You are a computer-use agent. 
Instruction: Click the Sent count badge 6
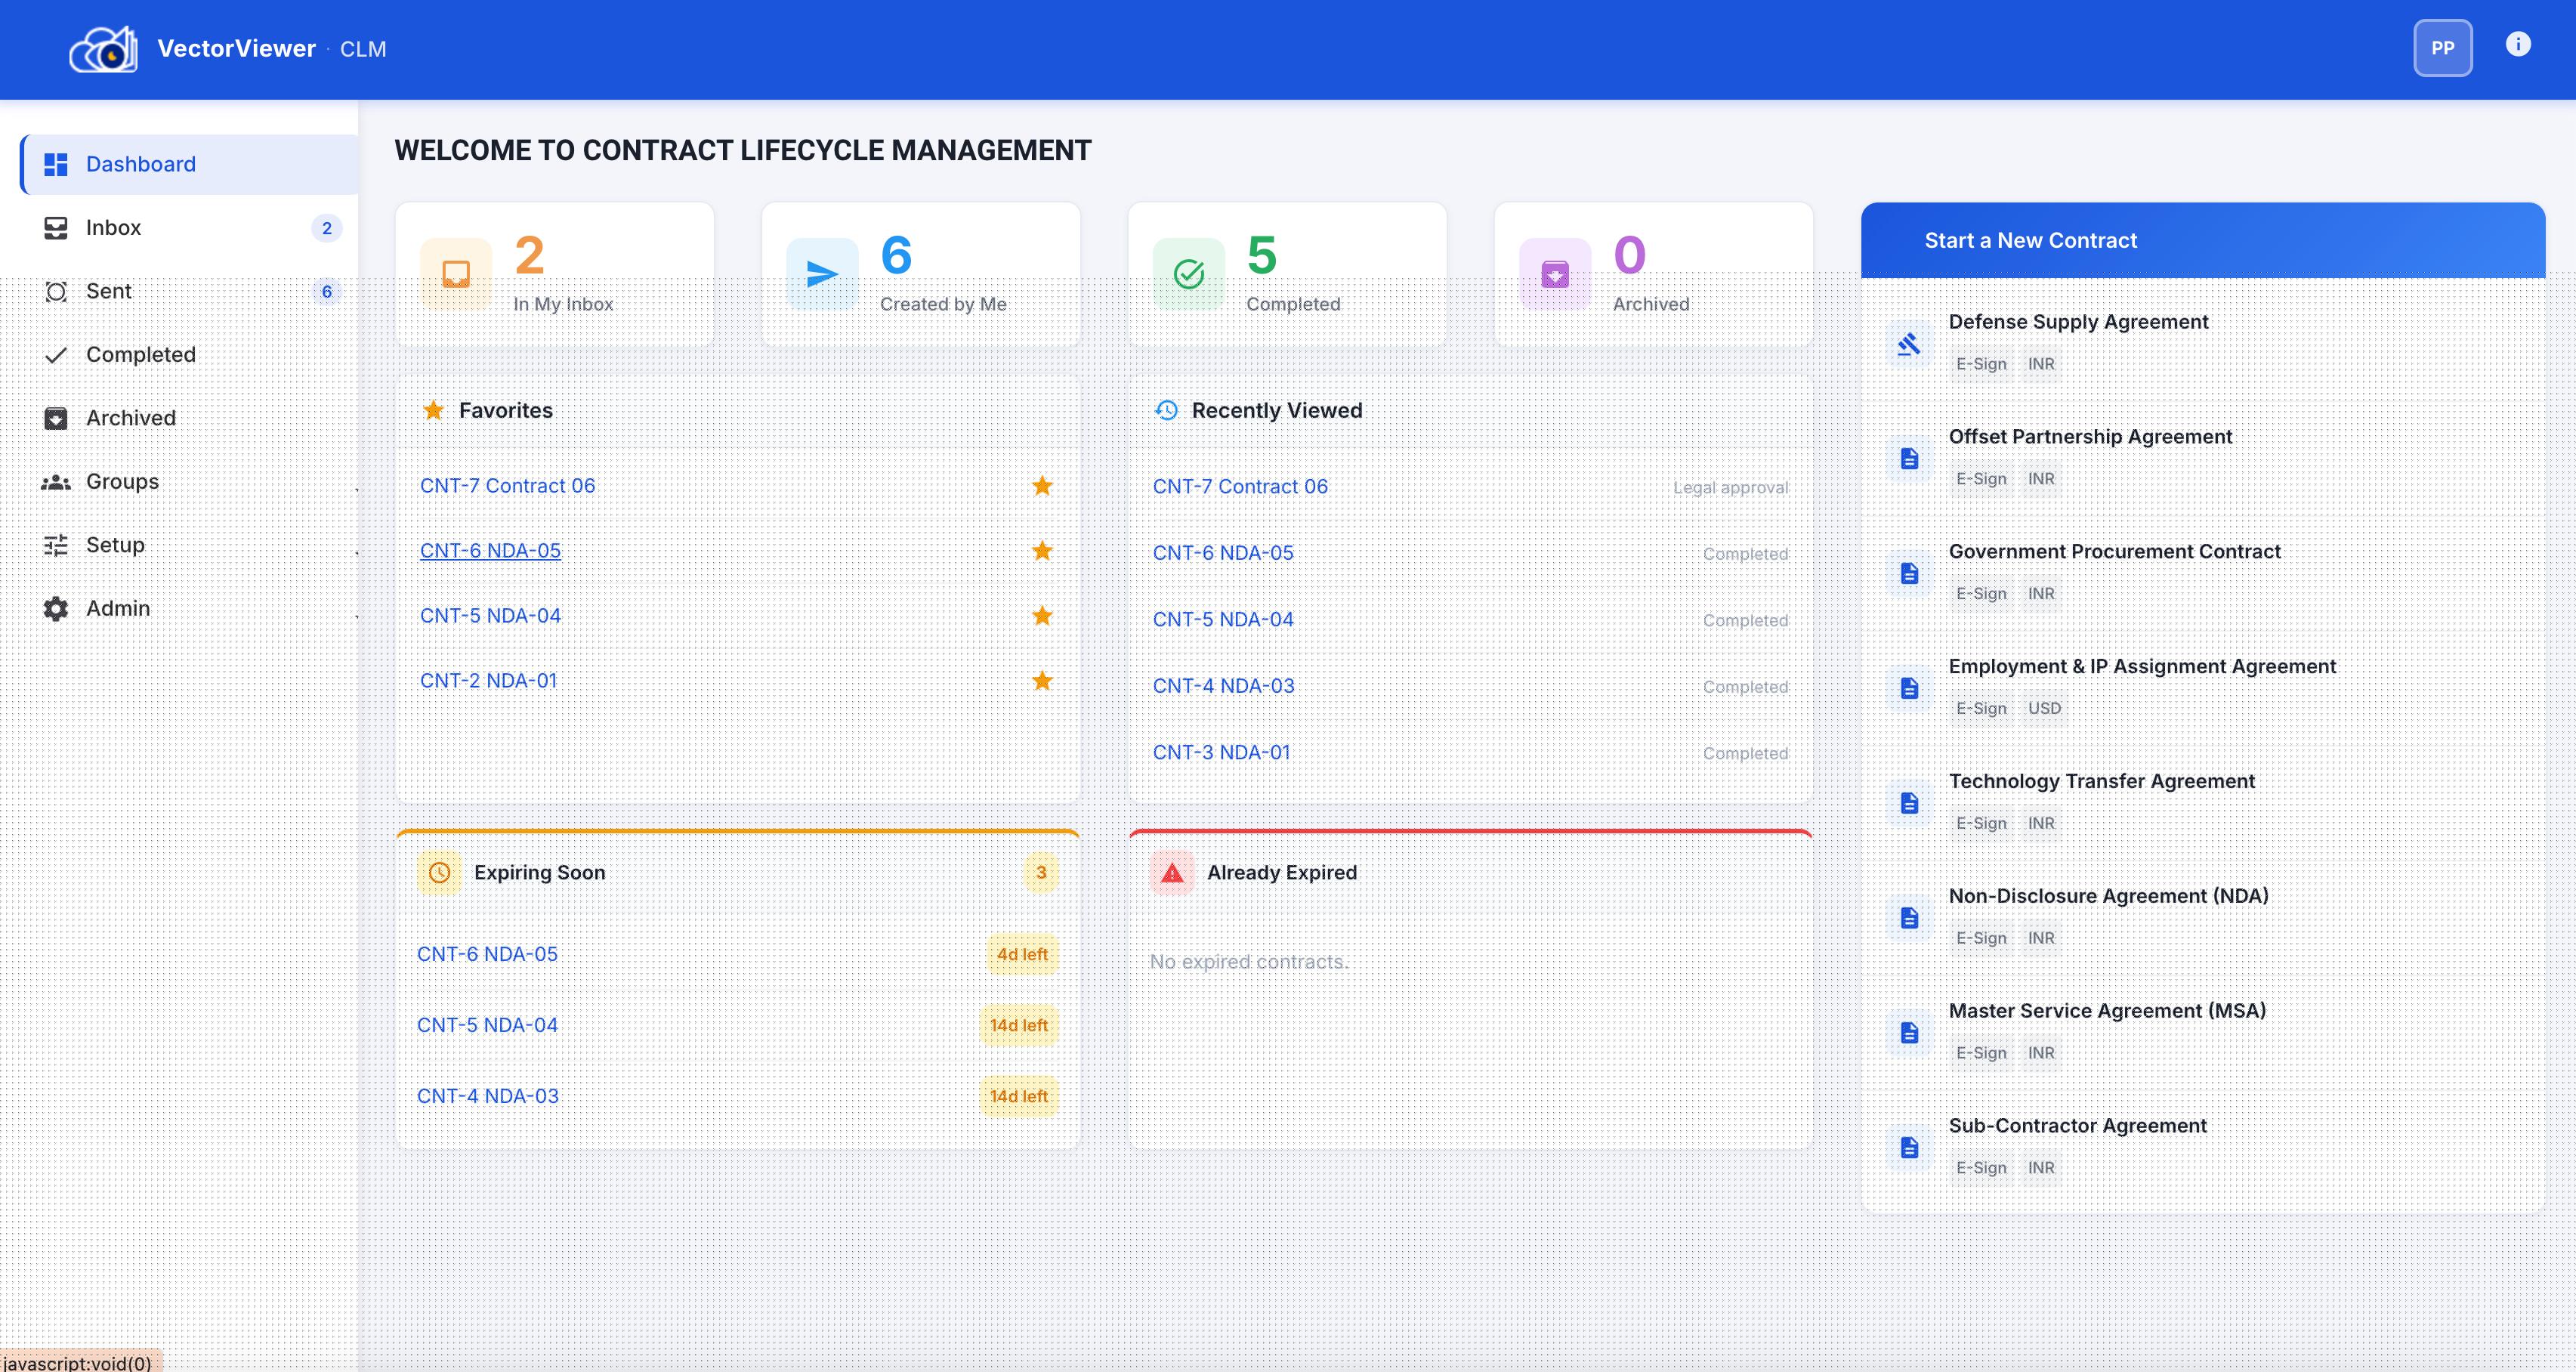(x=327, y=291)
